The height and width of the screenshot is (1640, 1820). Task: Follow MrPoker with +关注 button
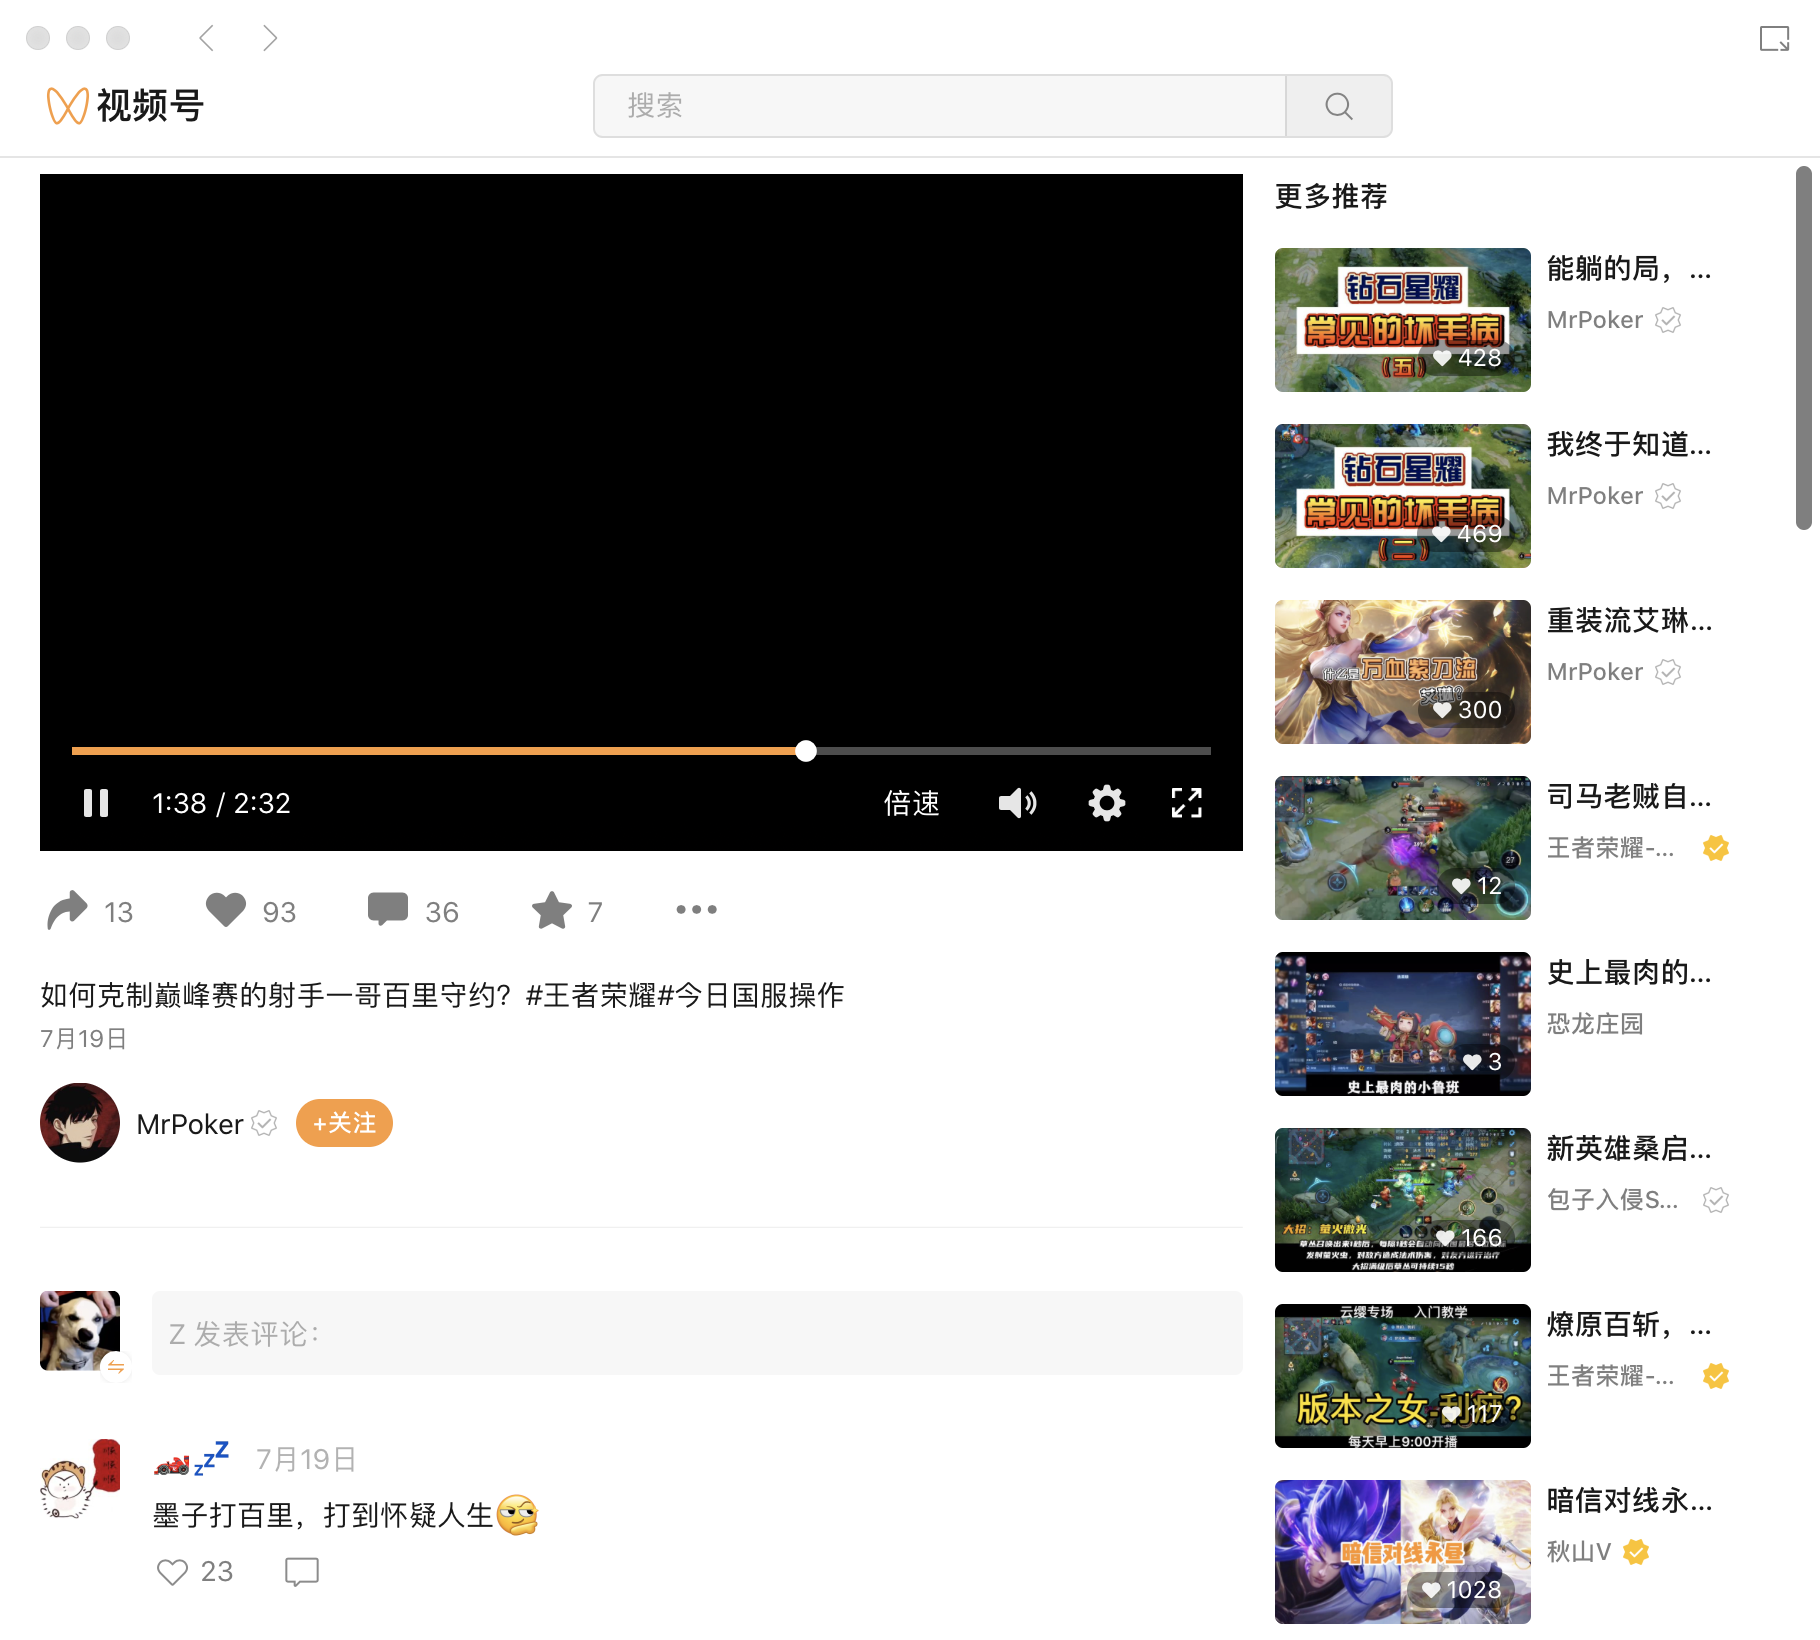pyautogui.click(x=344, y=1123)
